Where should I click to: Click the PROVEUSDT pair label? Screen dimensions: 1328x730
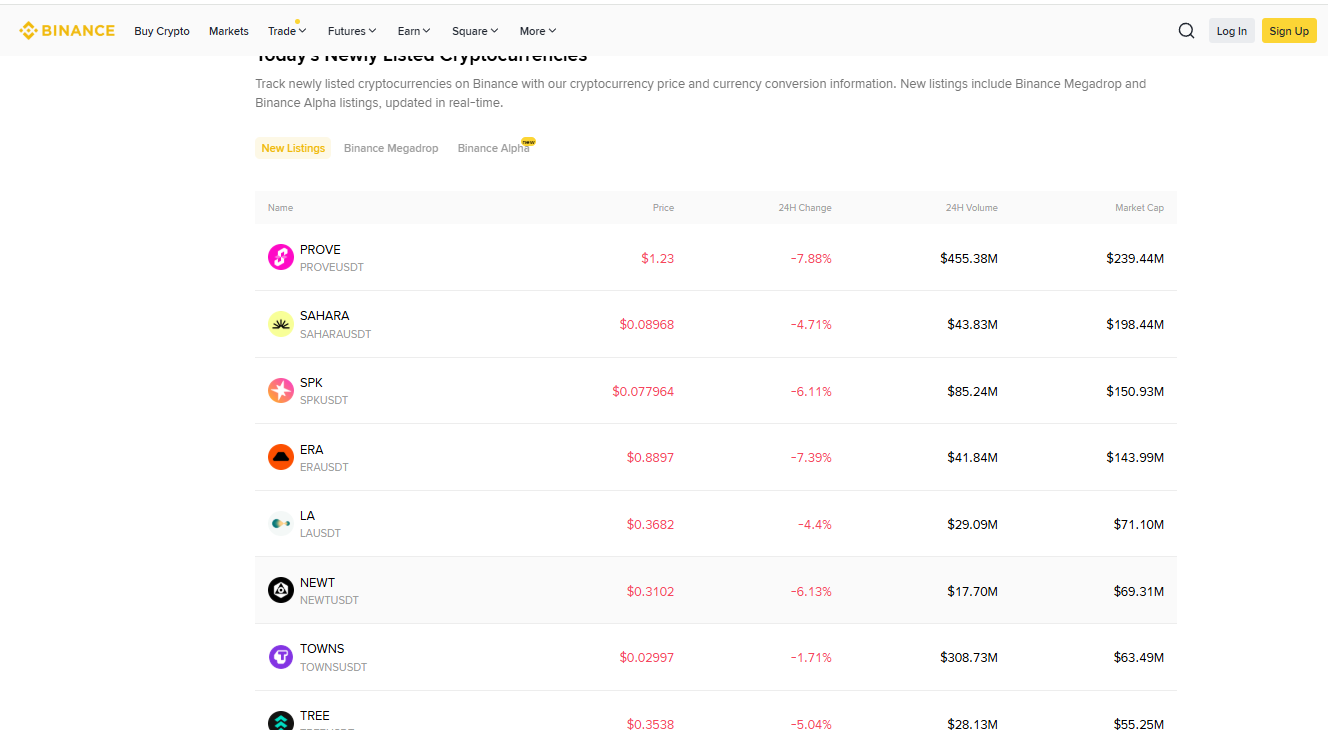click(332, 268)
